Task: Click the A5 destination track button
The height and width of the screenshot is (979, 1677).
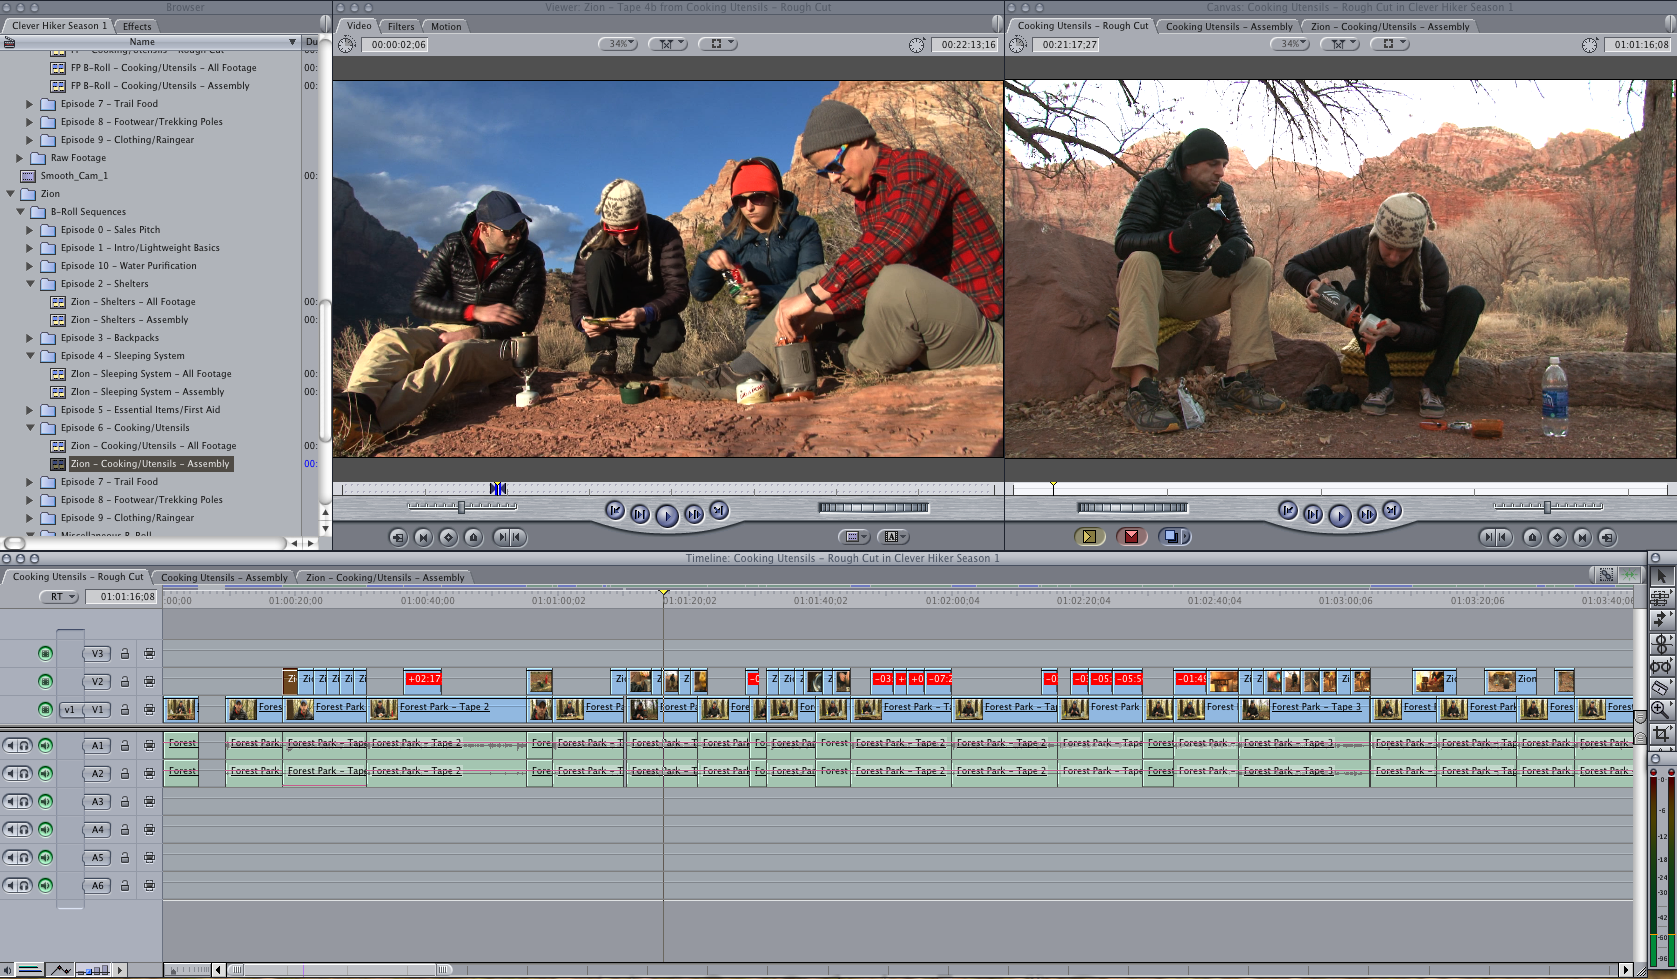Action: coord(97,857)
